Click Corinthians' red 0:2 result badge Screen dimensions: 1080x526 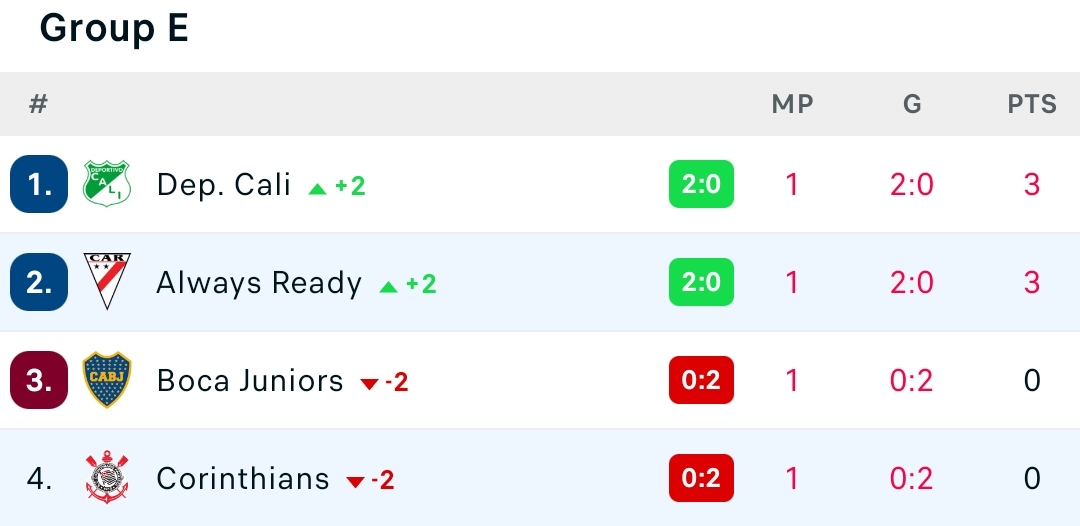[x=701, y=478]
